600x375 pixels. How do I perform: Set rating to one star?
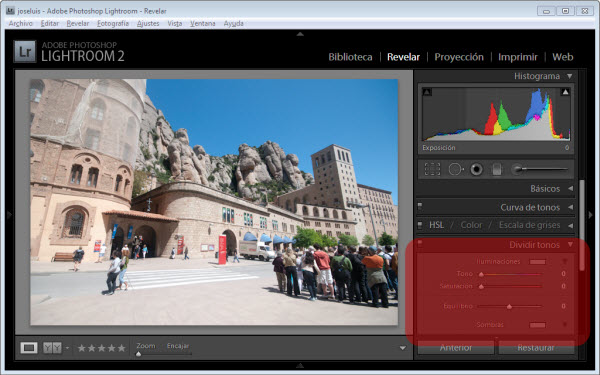(x=82, y=348)
